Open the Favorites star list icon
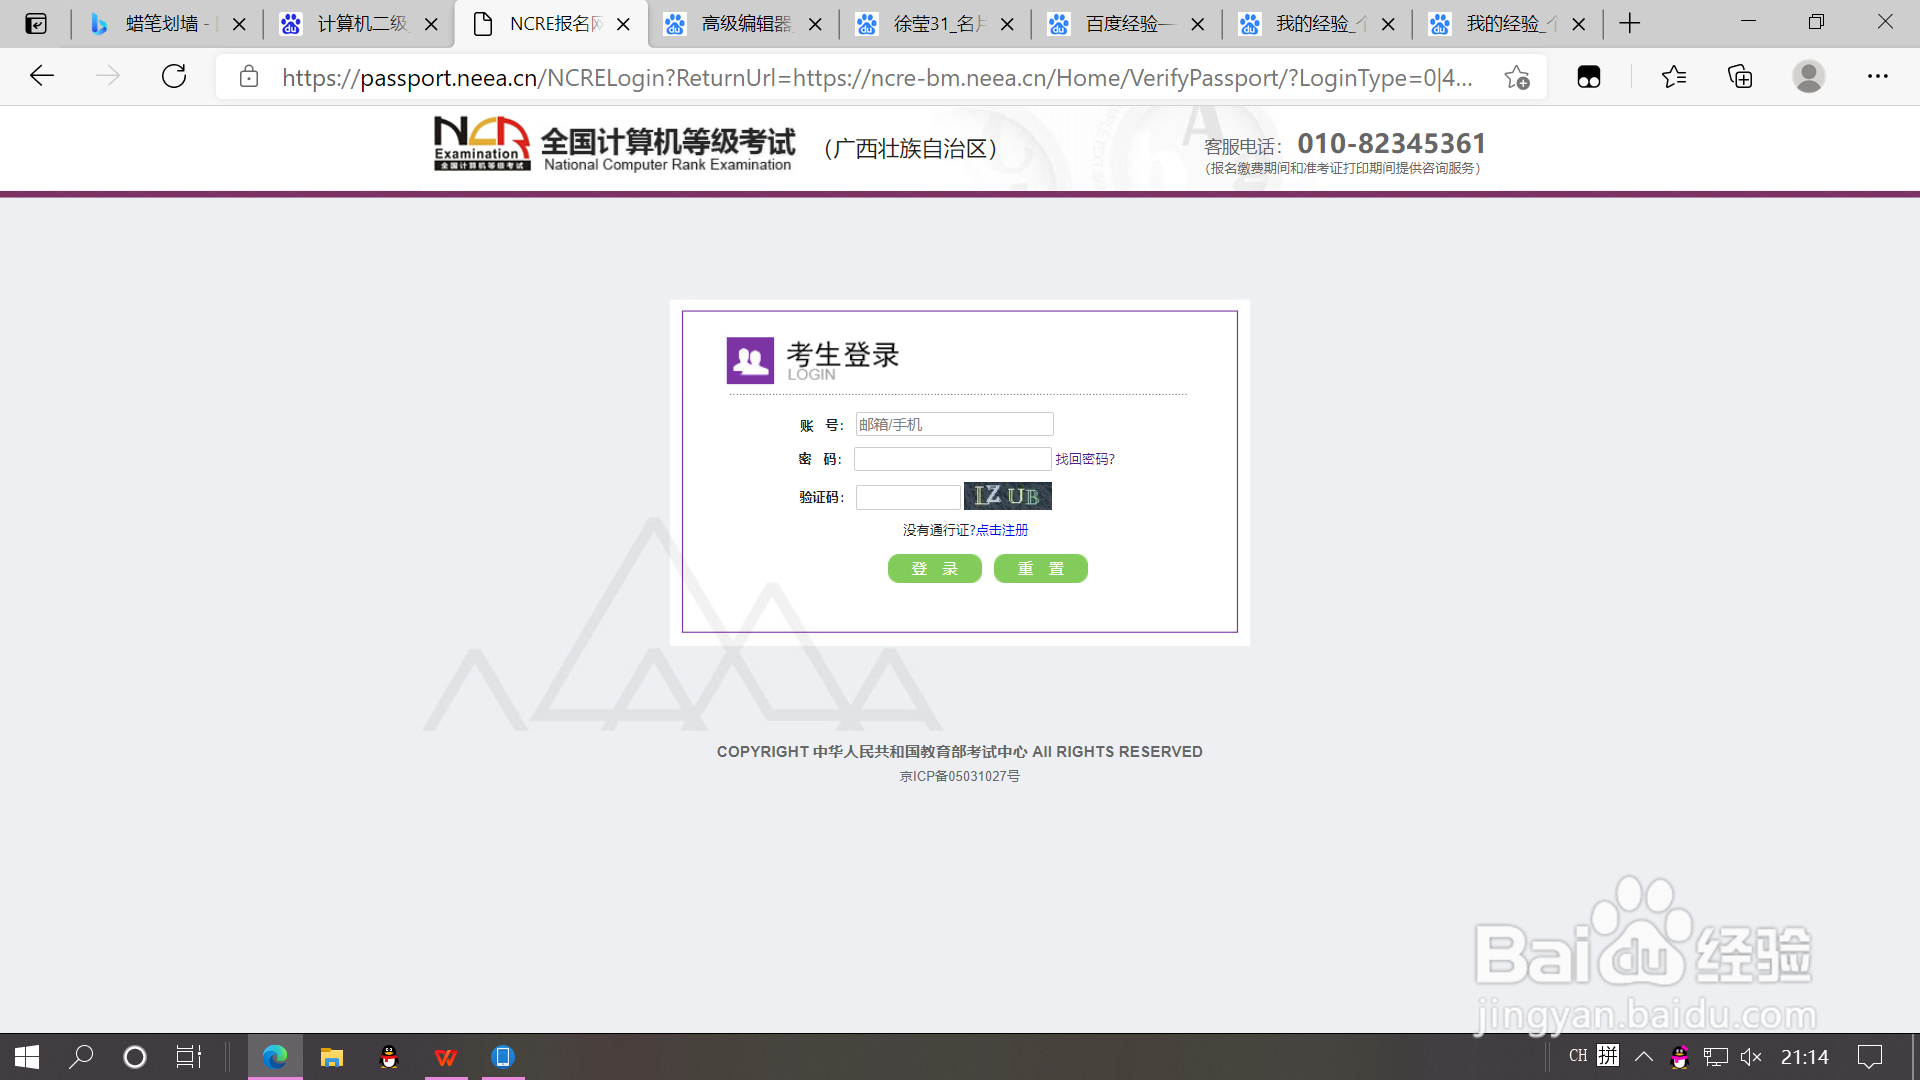This screenshot has width=1920, height=1080. pos(1674,76)
